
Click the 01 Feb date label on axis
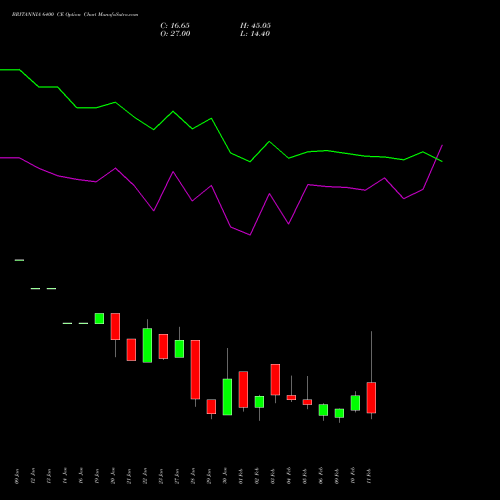pyautogui.click(x=241, y=476)
